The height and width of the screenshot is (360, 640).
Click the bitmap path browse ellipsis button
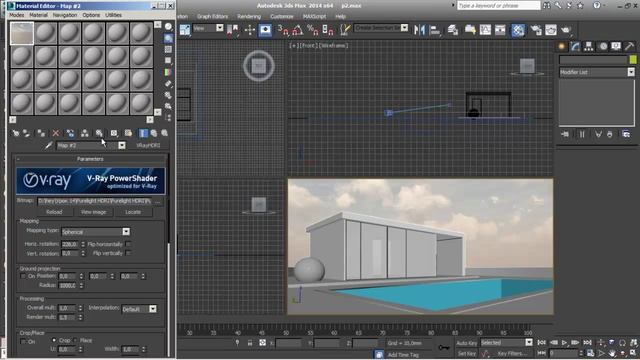(158, 201)
